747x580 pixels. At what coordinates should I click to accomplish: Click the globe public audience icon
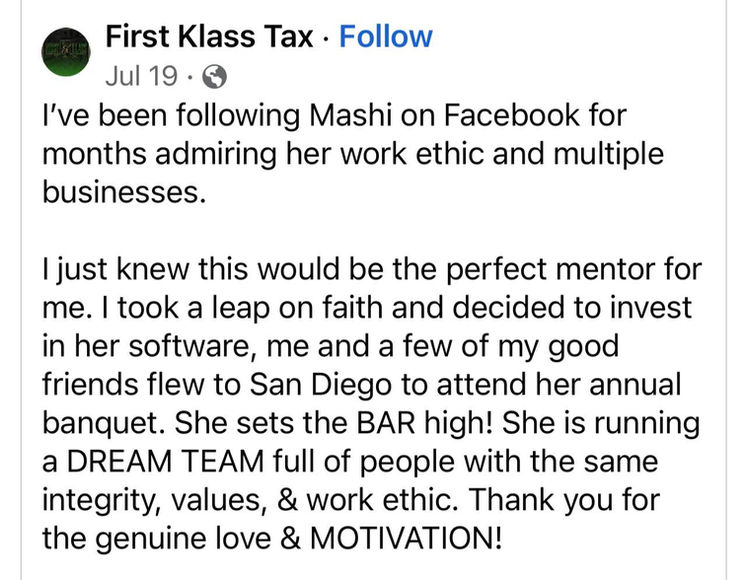click(x=214, y=75)
